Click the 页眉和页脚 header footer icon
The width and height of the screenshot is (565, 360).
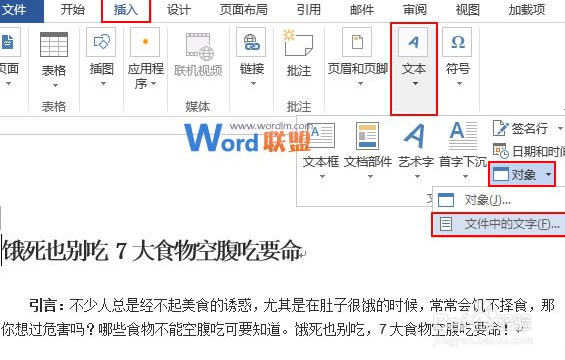[x=357, y=42]
